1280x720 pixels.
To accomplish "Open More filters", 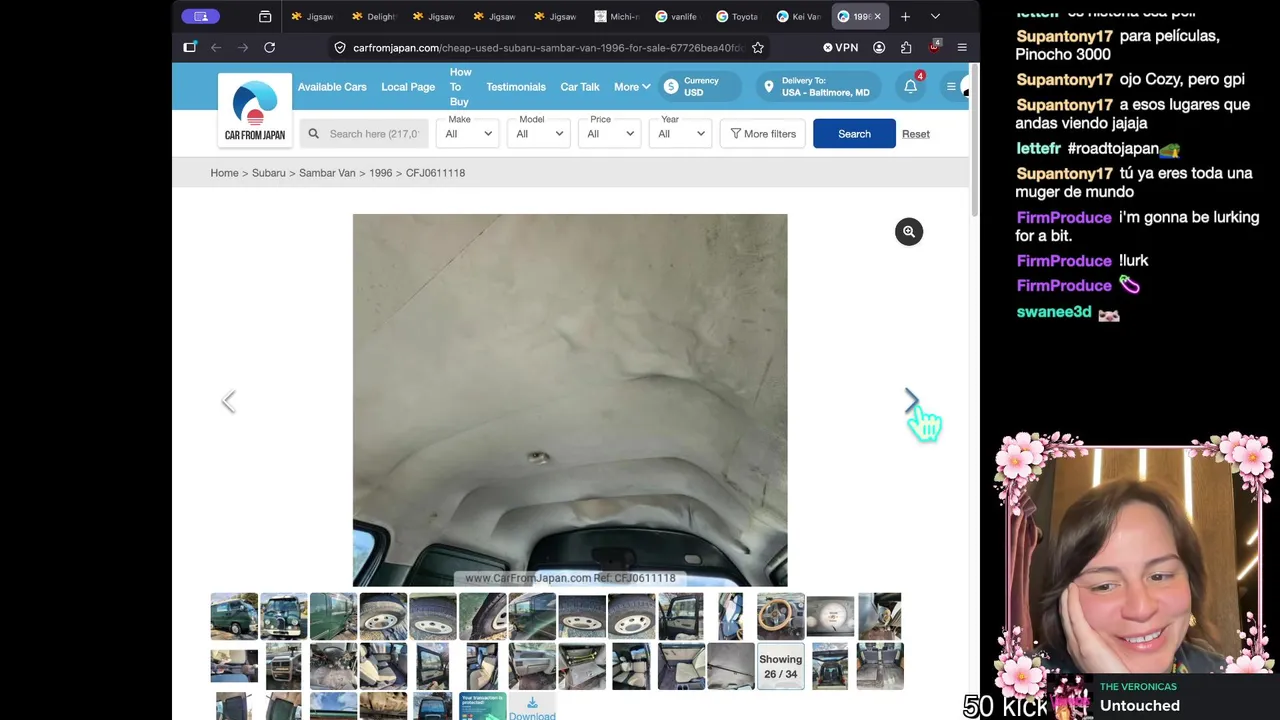I will 763,134.
